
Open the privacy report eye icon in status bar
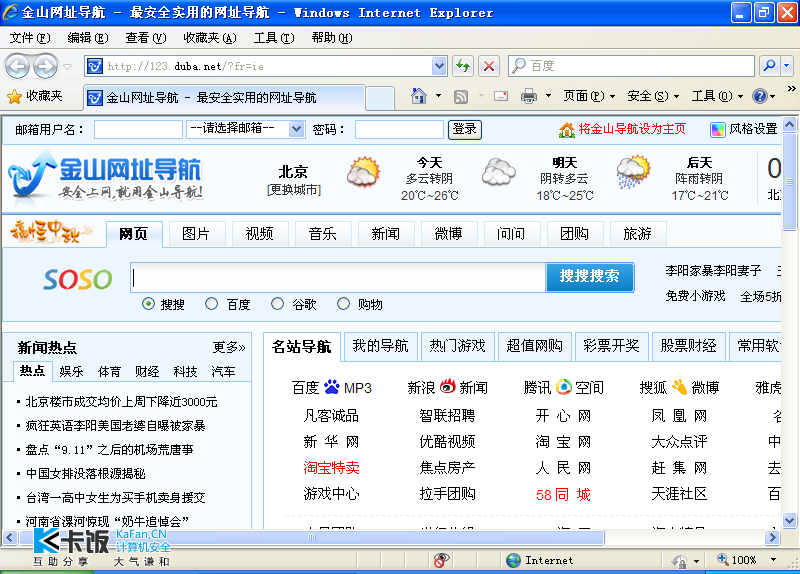441,560
